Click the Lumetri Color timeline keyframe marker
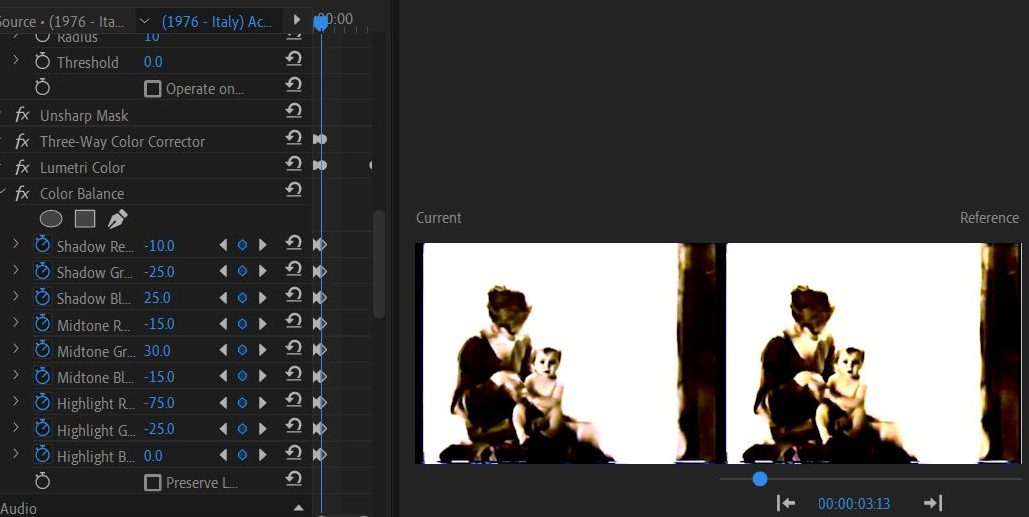Viewport: 1029px width, 517px height. point(320,165)
